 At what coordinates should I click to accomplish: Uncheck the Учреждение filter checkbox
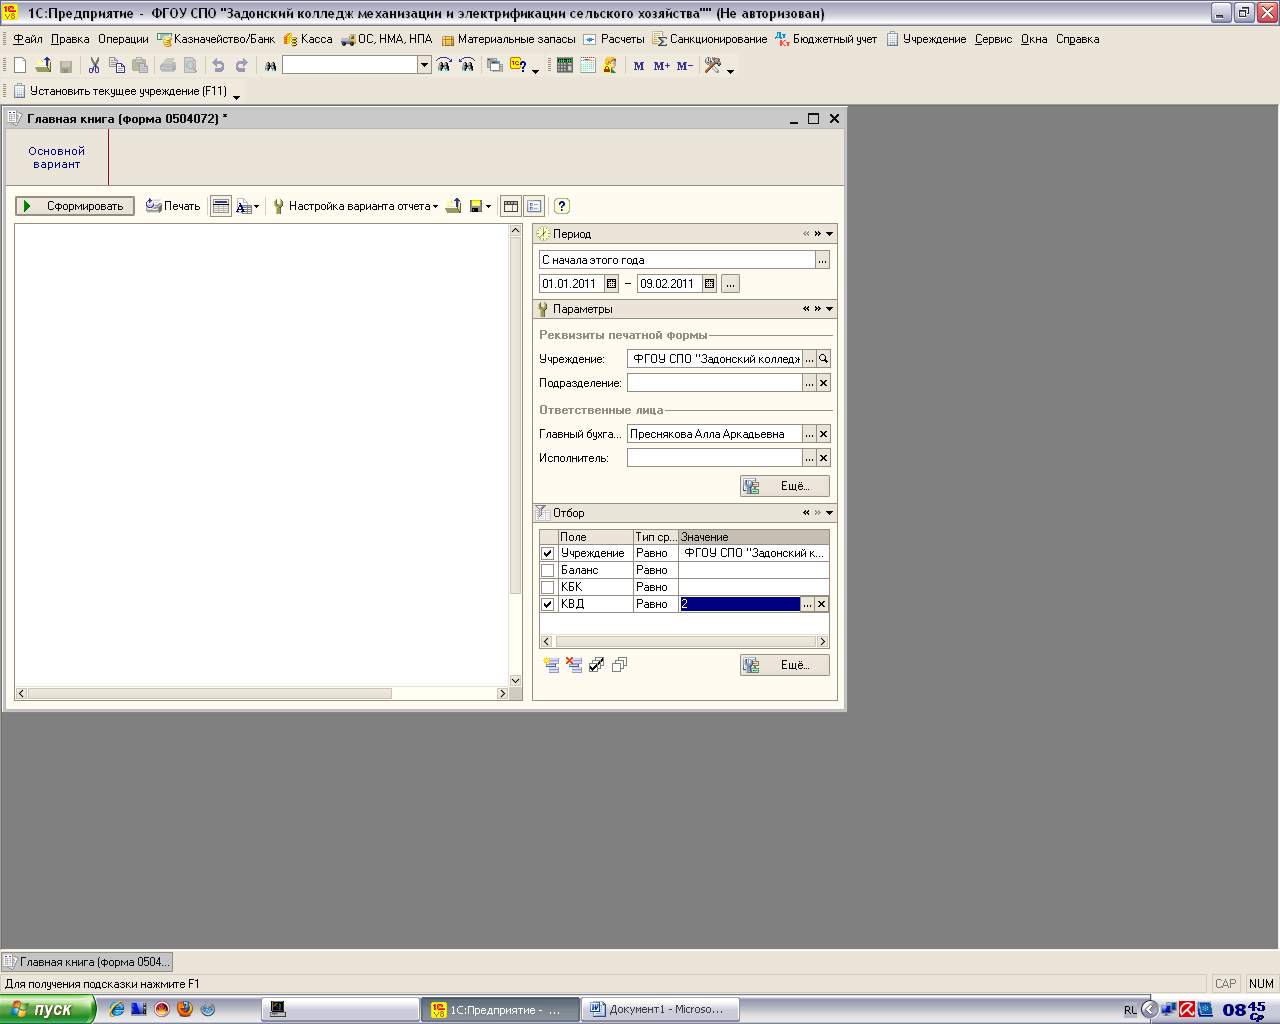click(x=547, y=553)
